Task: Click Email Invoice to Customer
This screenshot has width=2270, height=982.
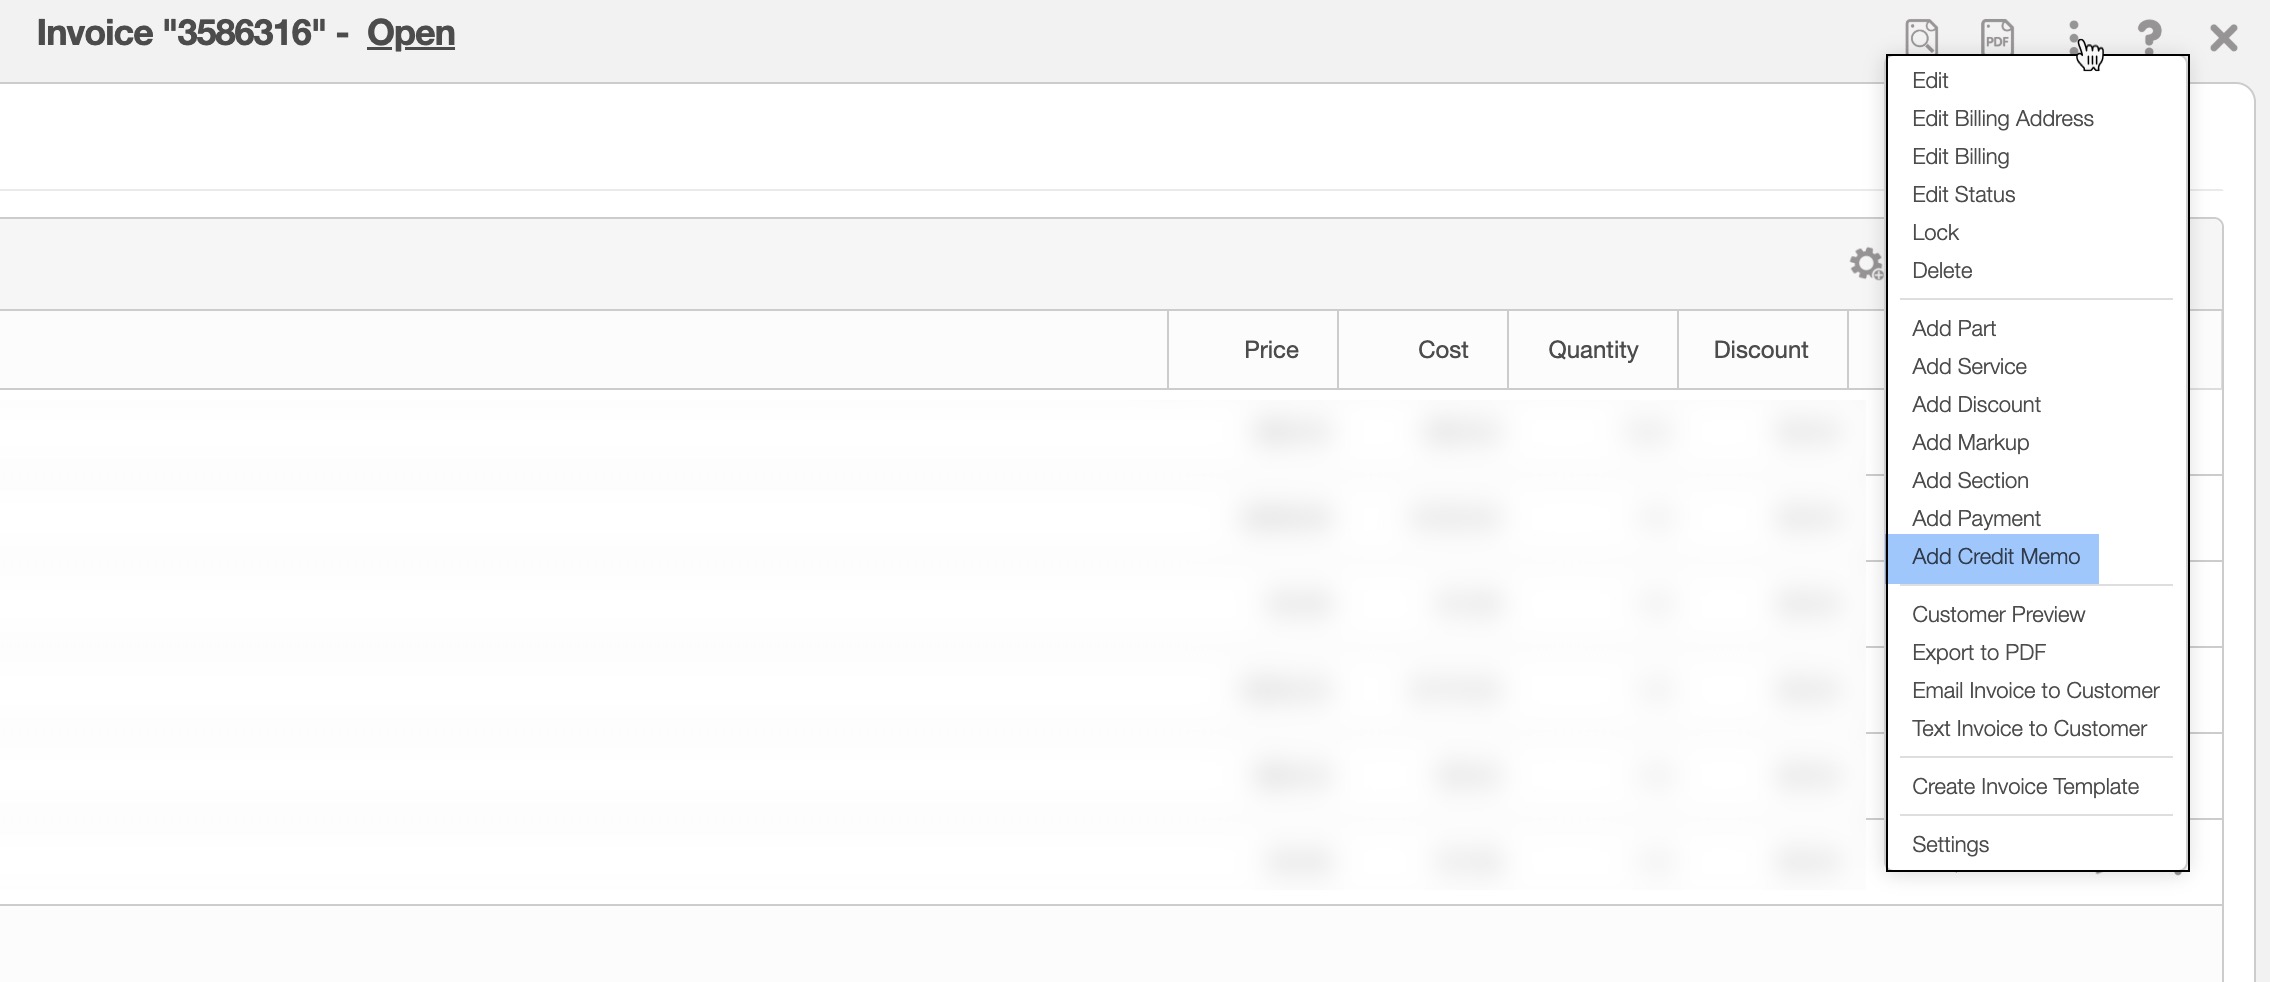Action: [2035, 691]
